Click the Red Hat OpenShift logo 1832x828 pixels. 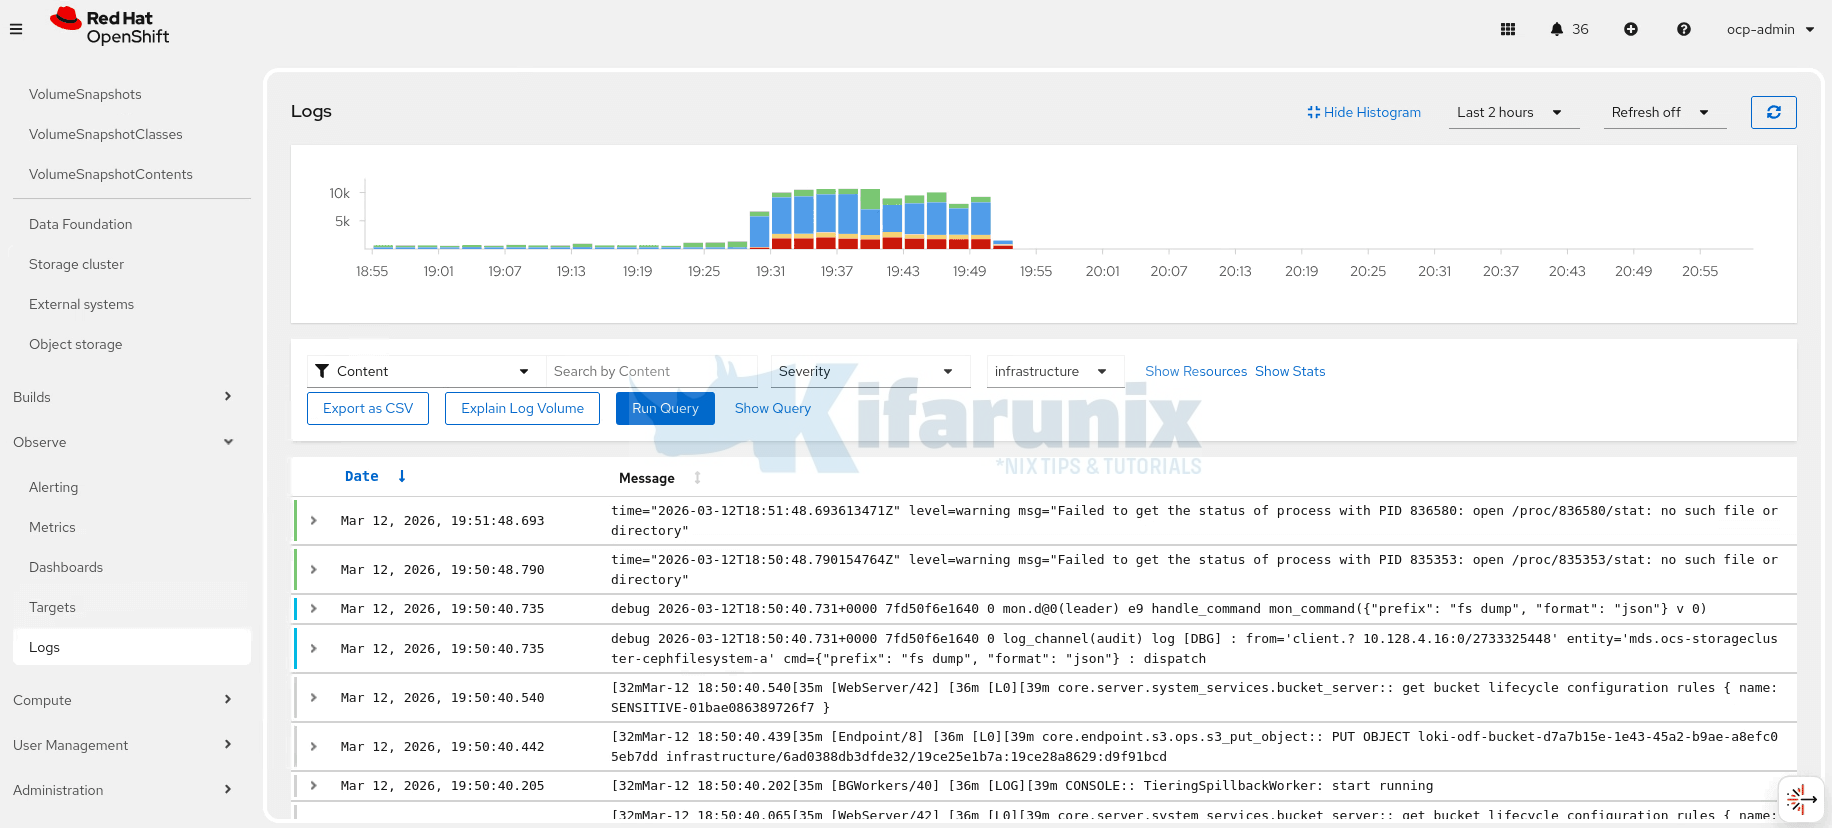coord(110,27)
